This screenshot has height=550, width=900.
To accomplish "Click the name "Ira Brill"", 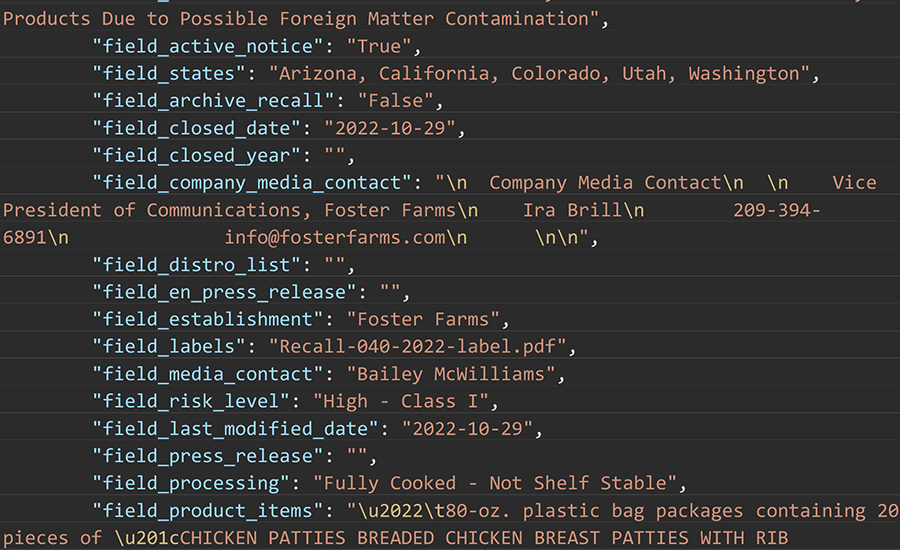I will [572, 210].
